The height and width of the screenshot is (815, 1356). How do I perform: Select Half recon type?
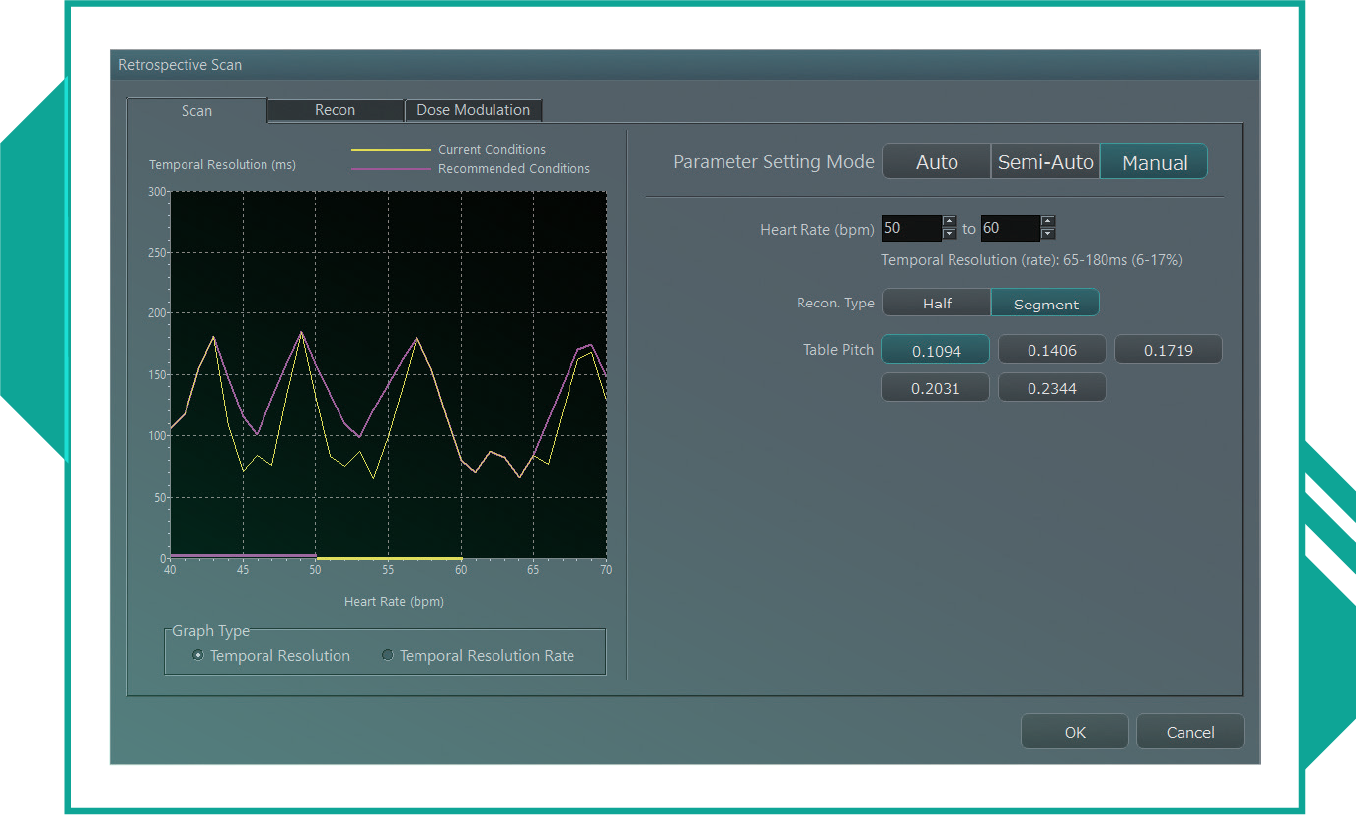tap(937, 303)
